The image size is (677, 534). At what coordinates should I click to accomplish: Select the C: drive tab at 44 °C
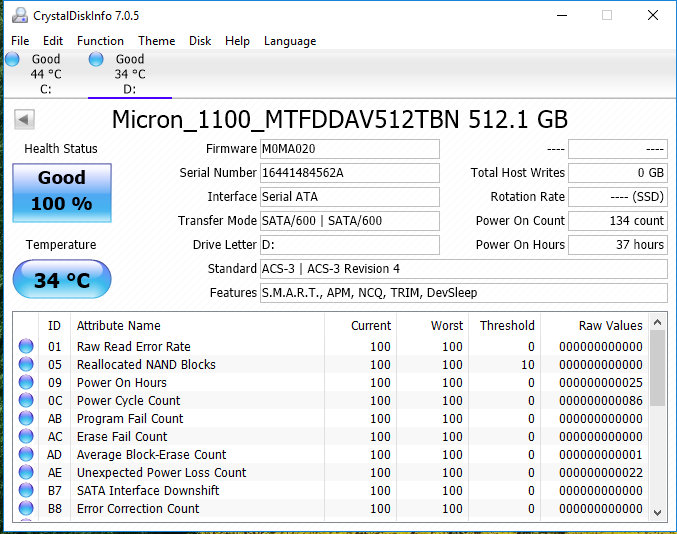(45, 74)
